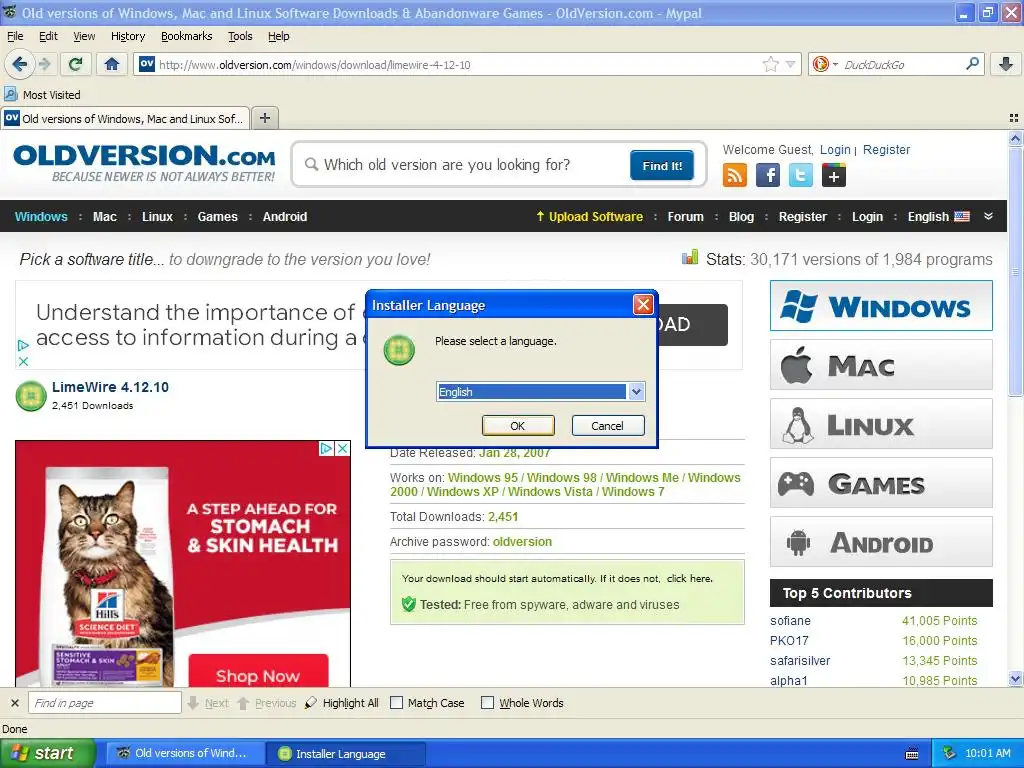Expand the site nav double-chevron menu

tap(988, 216)
